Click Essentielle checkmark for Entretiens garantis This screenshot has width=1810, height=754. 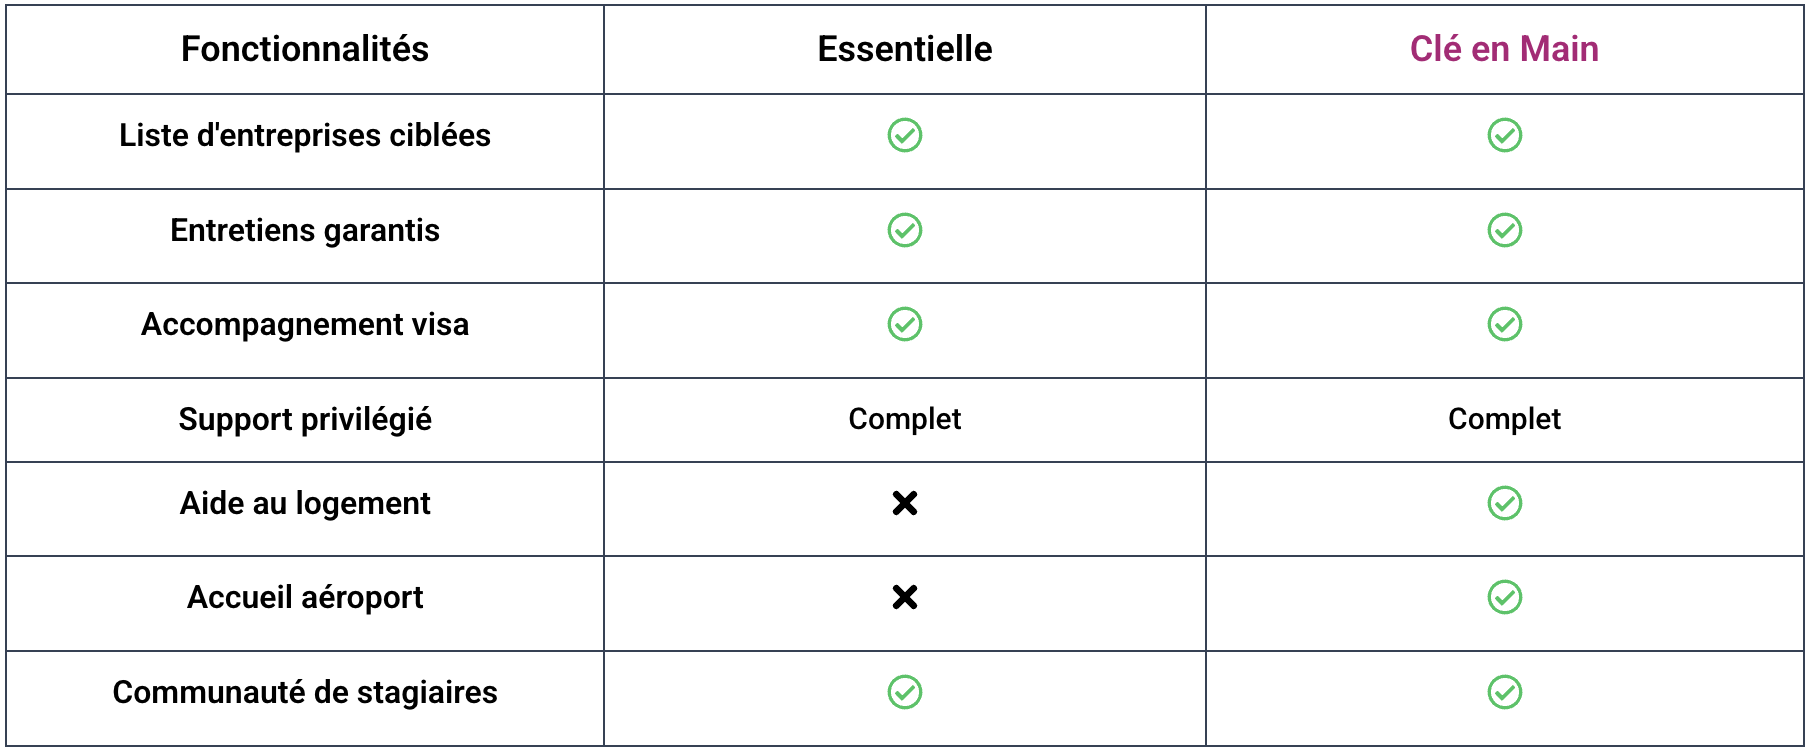904,230
